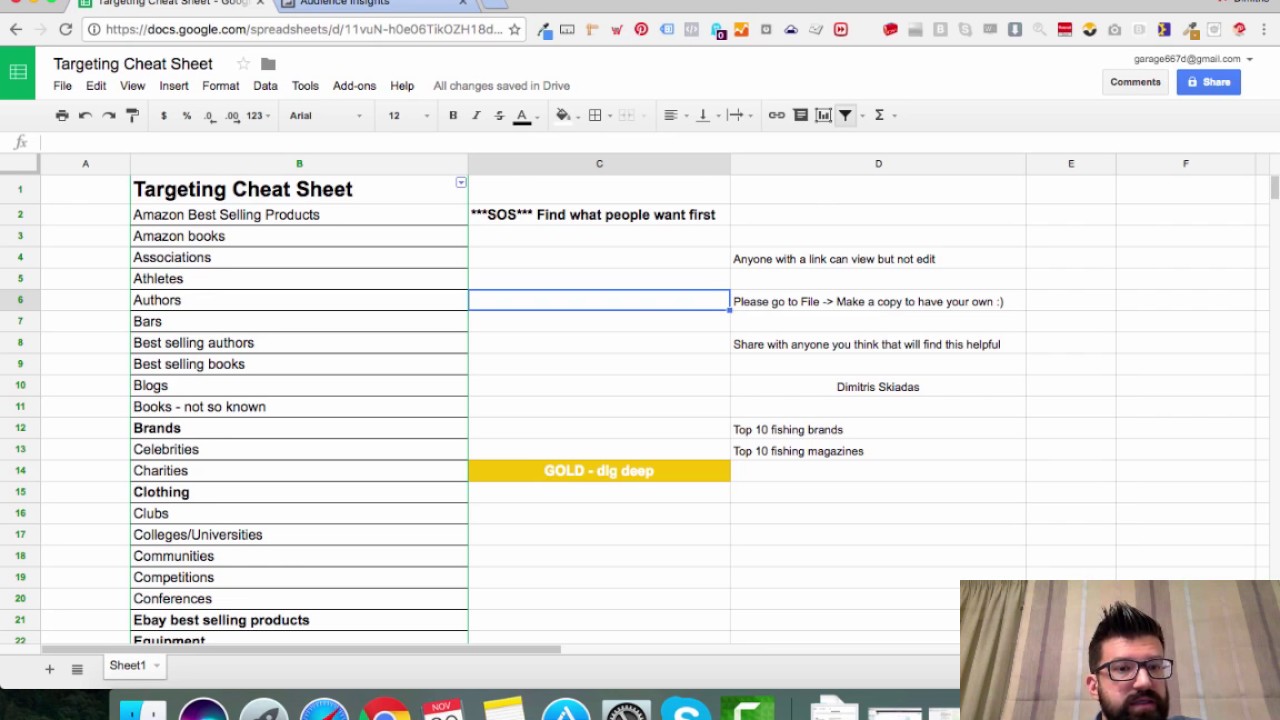
Task: Click the document title Targeting Cheat Sheet
Action: 133,64
